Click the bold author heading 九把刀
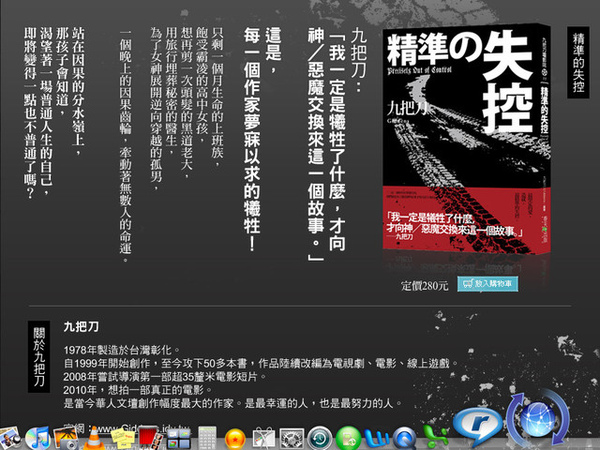 point(81,327)
